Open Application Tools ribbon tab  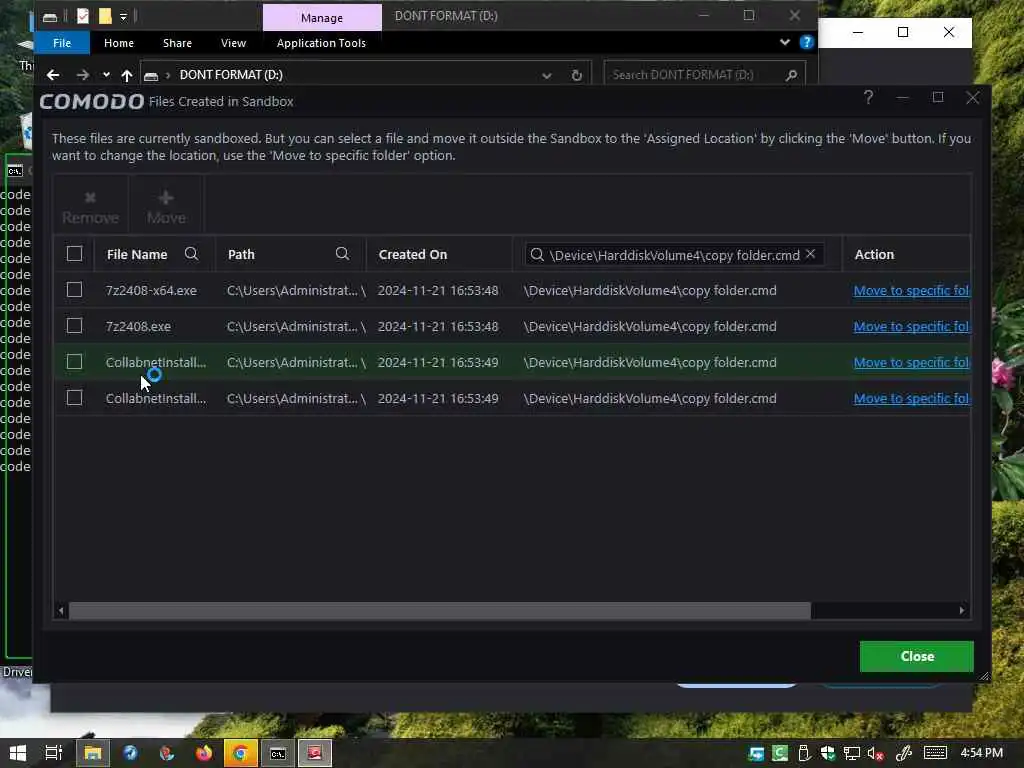pos(321,43)
